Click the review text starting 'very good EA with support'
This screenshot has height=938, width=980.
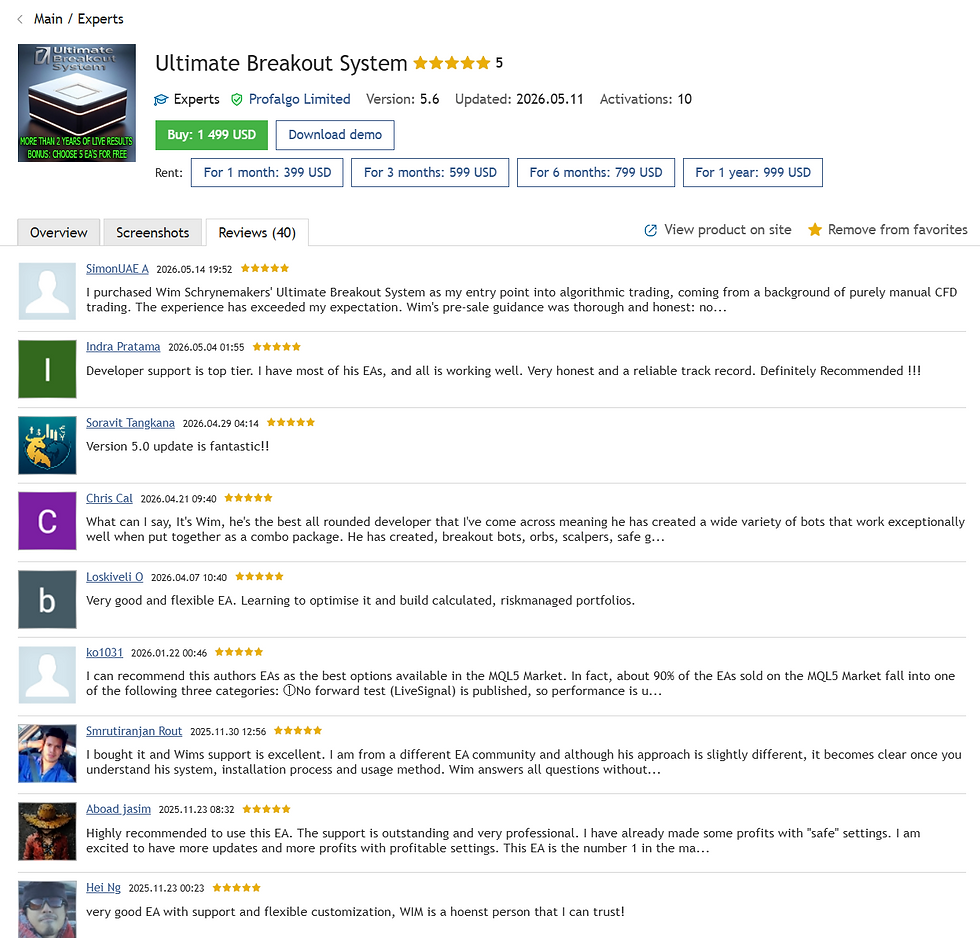coord(355,912)
